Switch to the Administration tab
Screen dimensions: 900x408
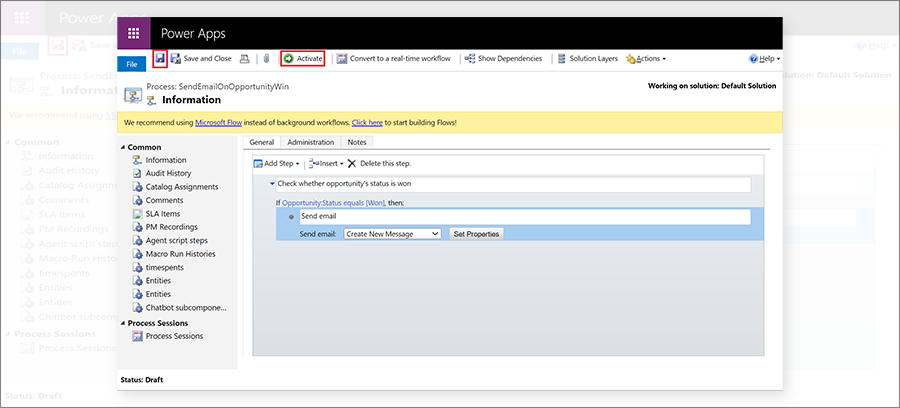tap(311, 142)
